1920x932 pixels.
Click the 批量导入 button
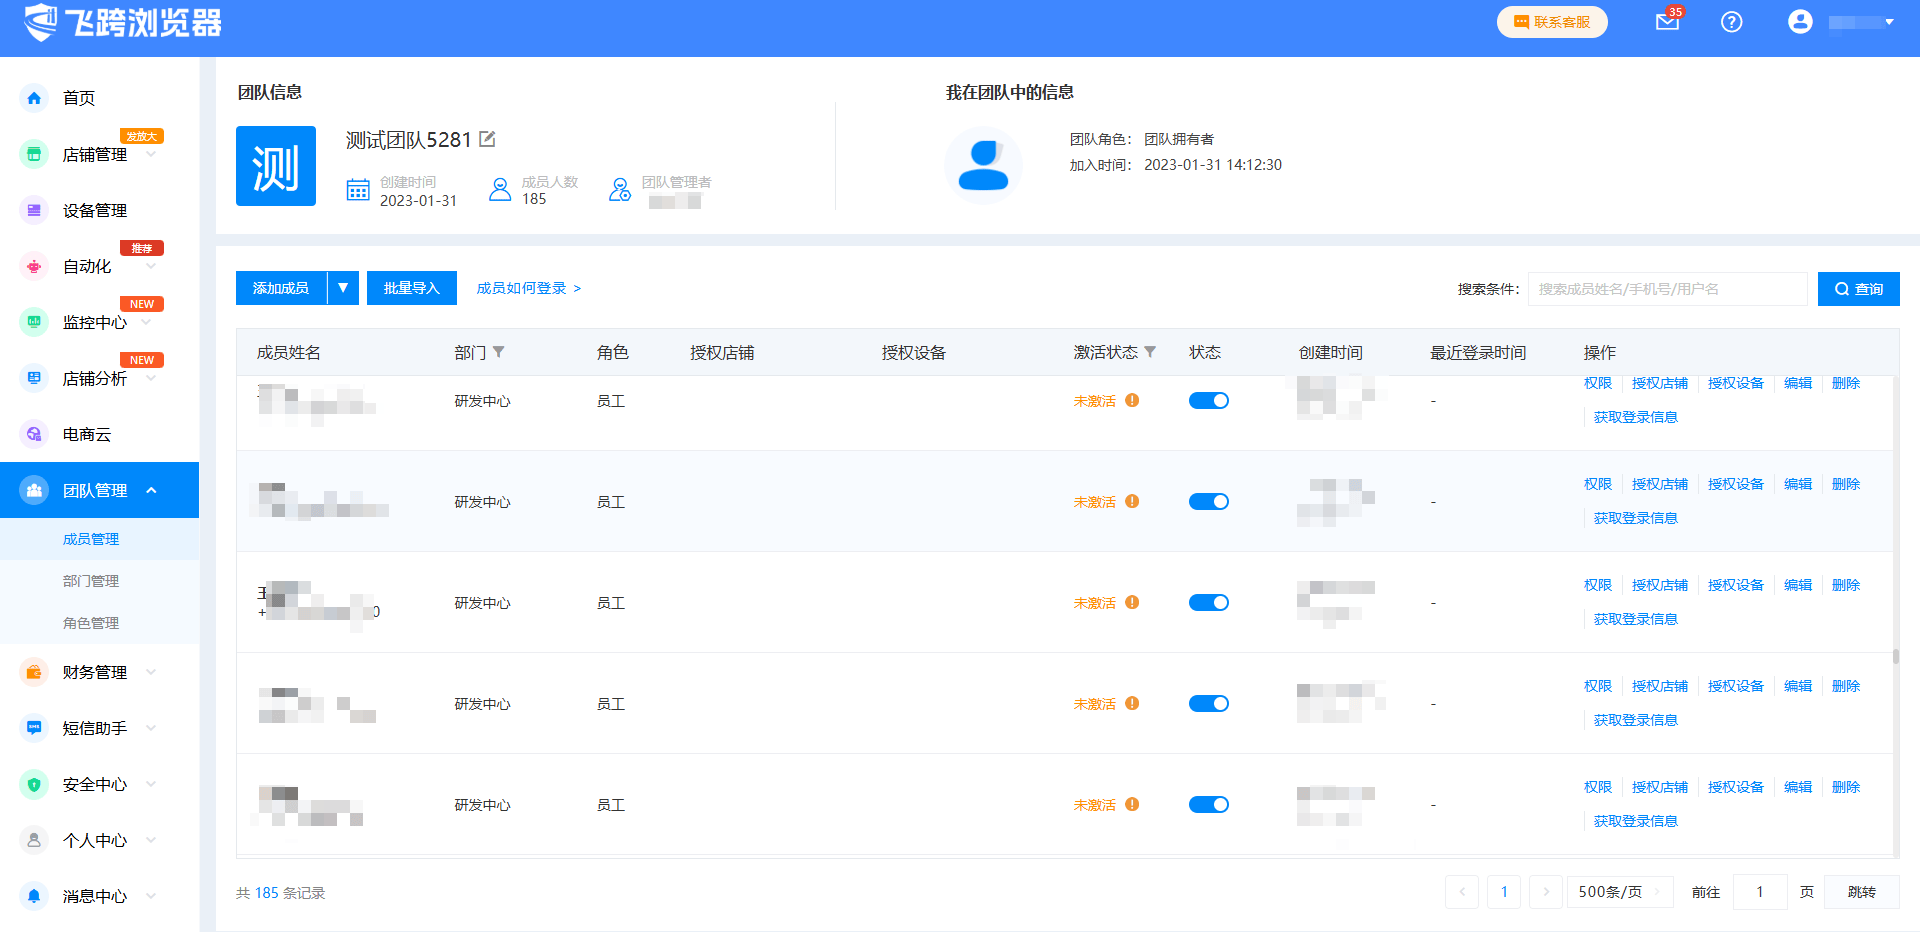[411, 288]
